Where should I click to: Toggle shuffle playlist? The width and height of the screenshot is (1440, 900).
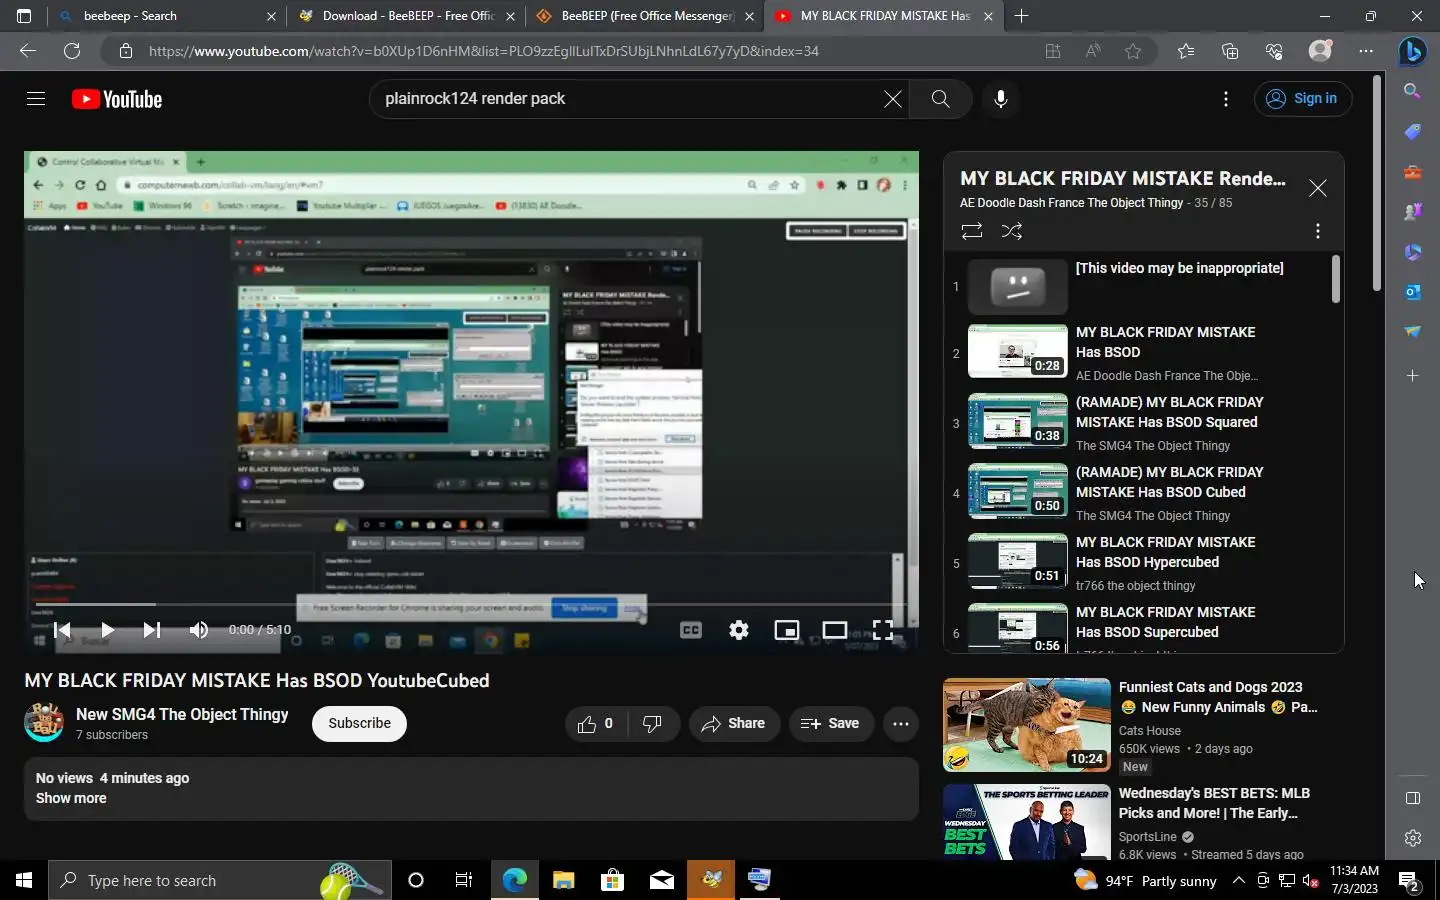click(1012, 231)
